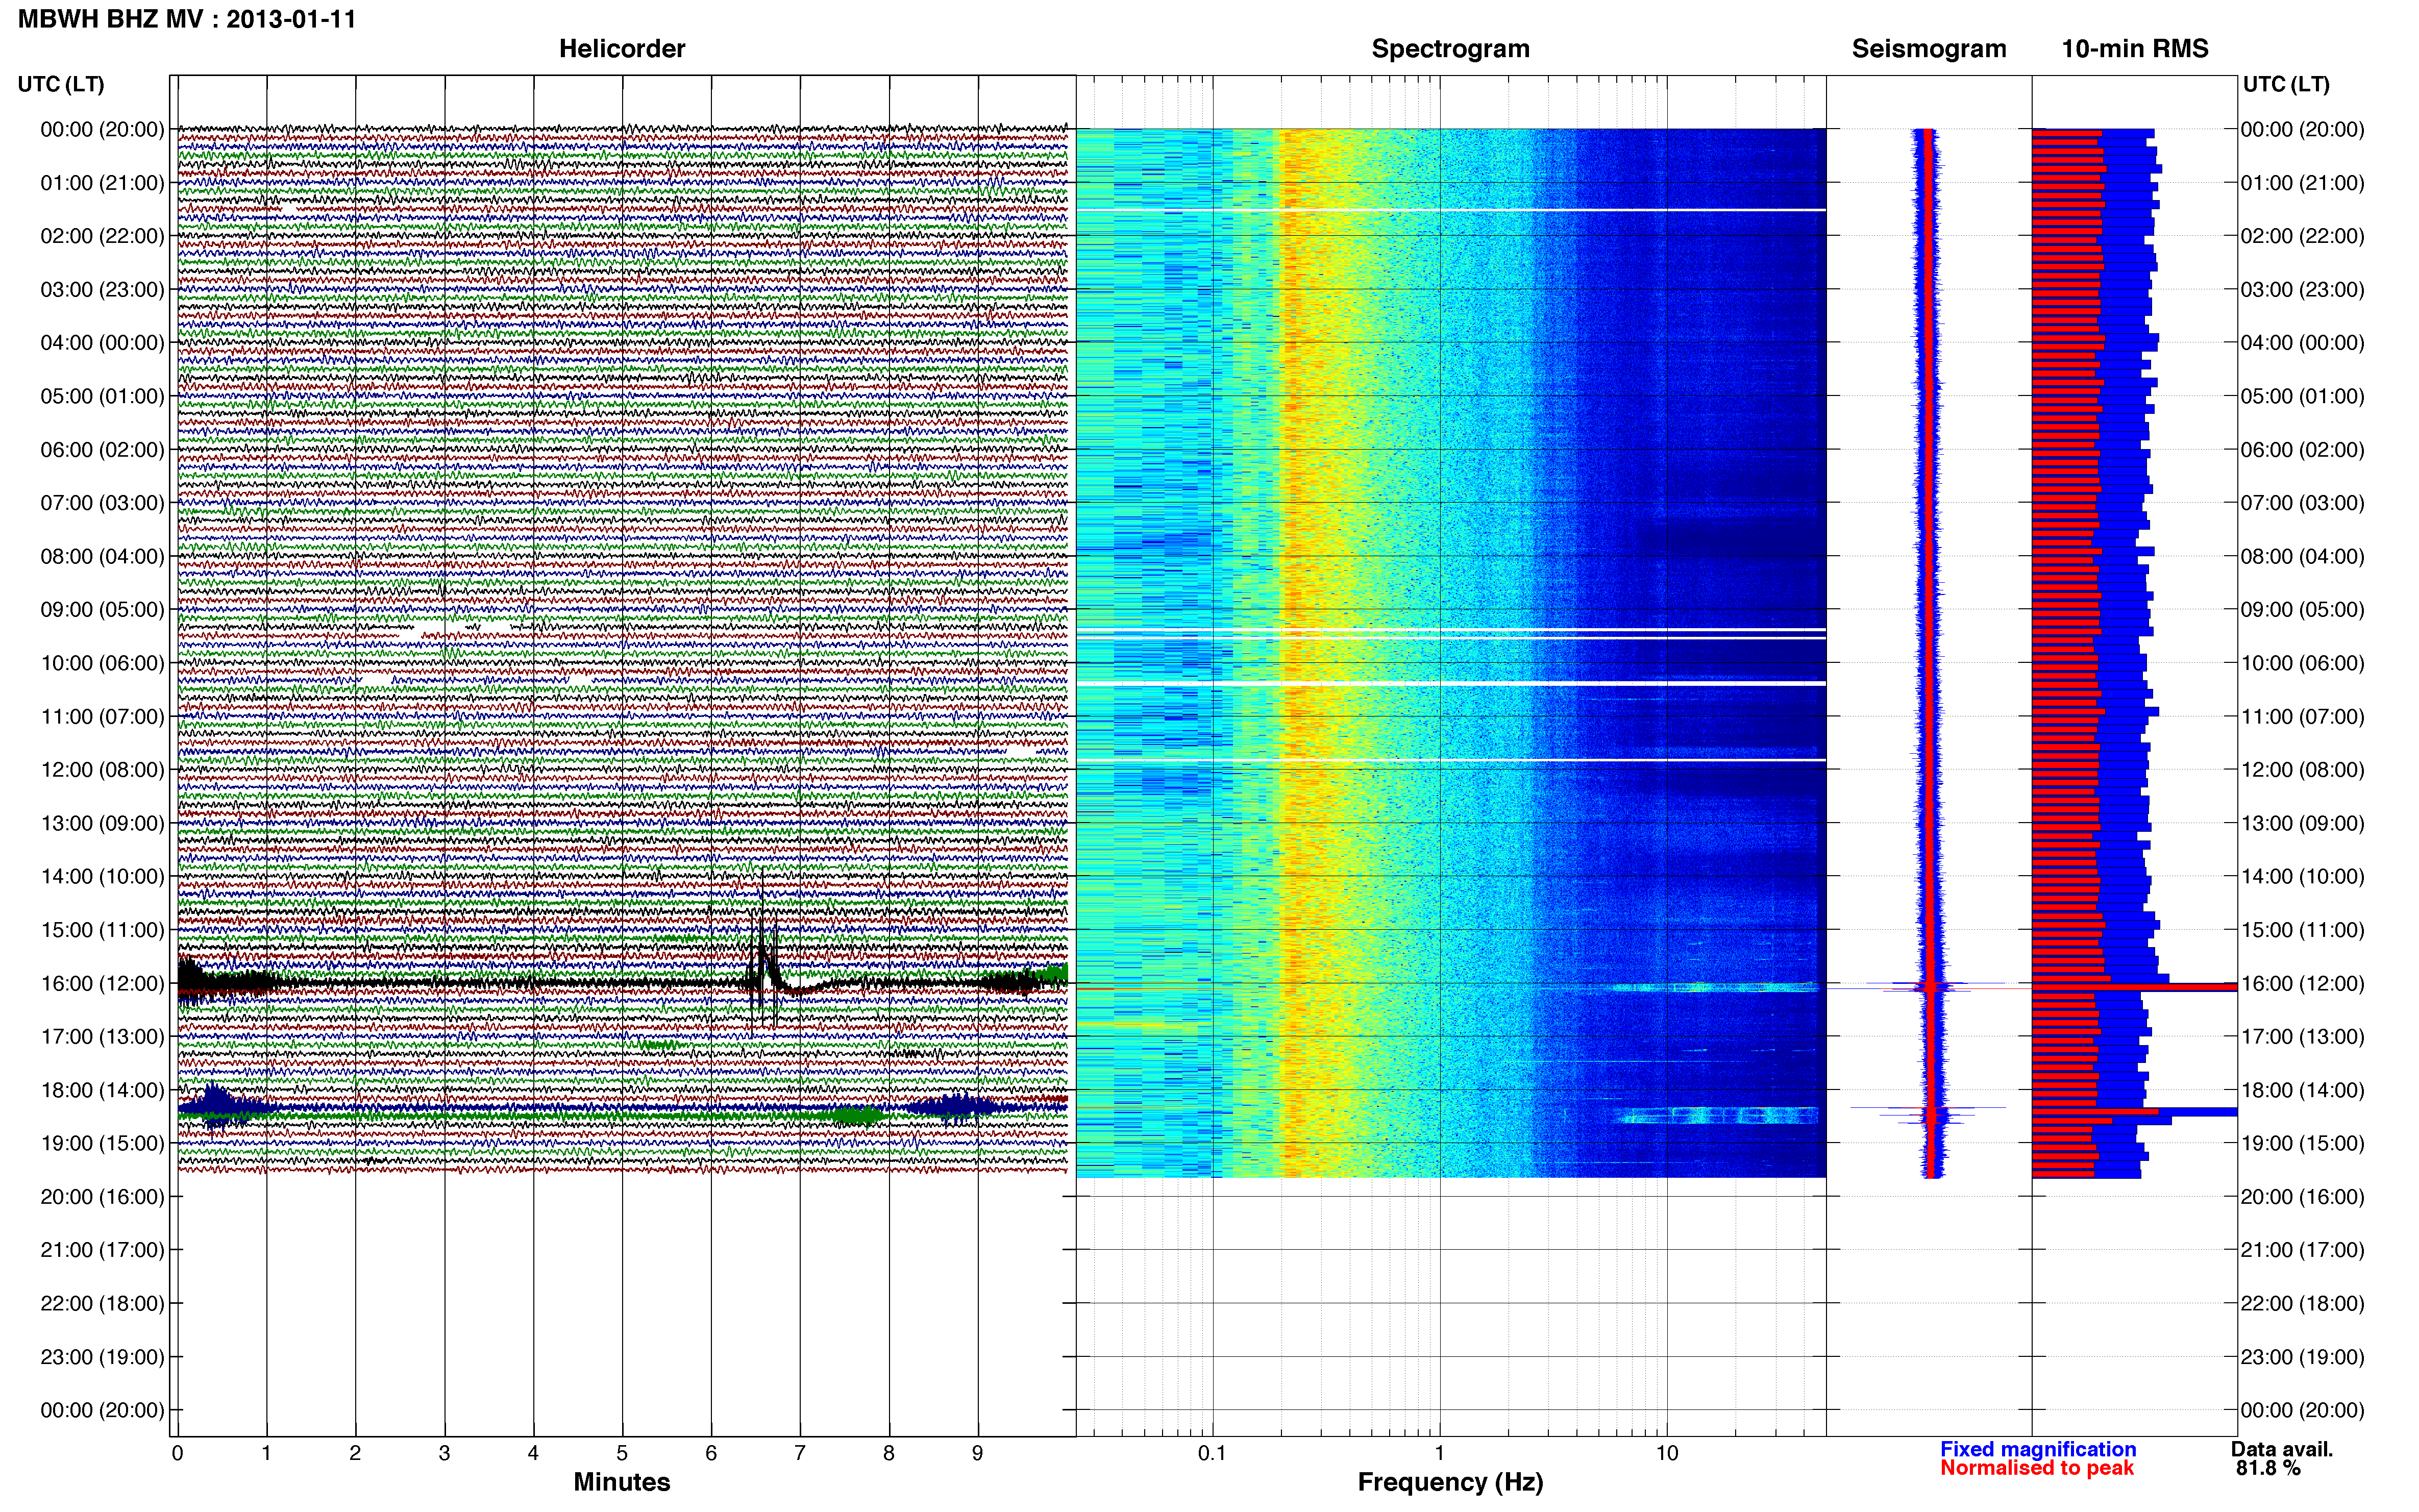This screenshot has width=2419, height=1512.
Task: Click 14:00 (10:00) on the Helicorder time axis
Action: point(102,876)
